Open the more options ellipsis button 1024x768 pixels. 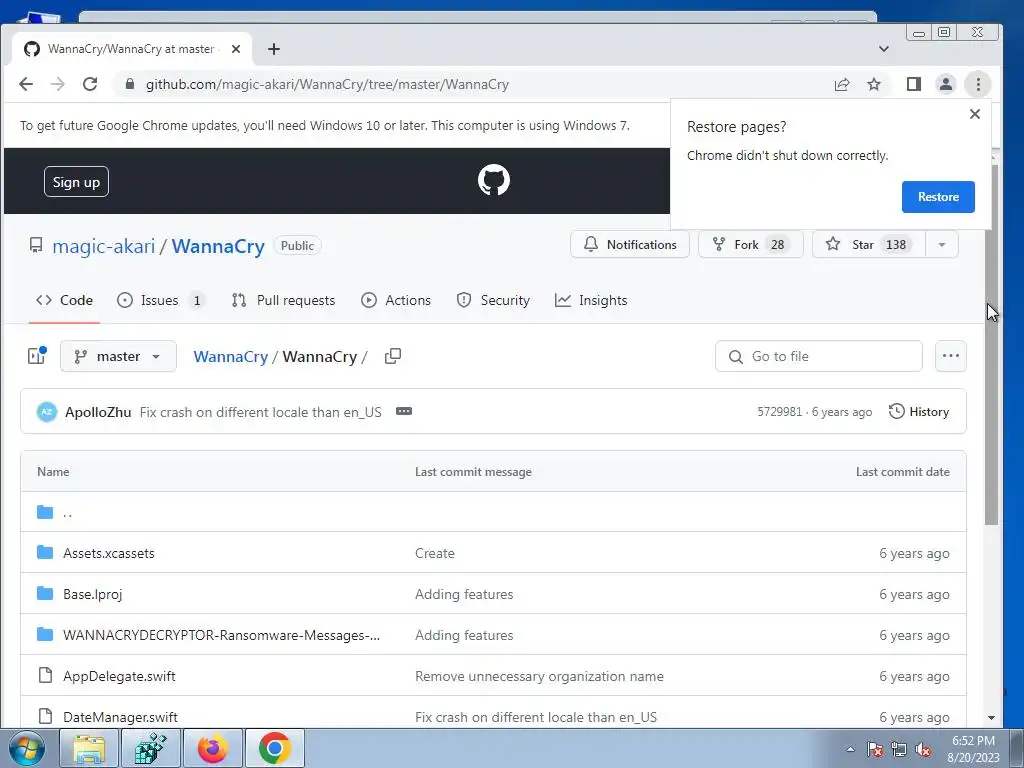coord(950,356)
